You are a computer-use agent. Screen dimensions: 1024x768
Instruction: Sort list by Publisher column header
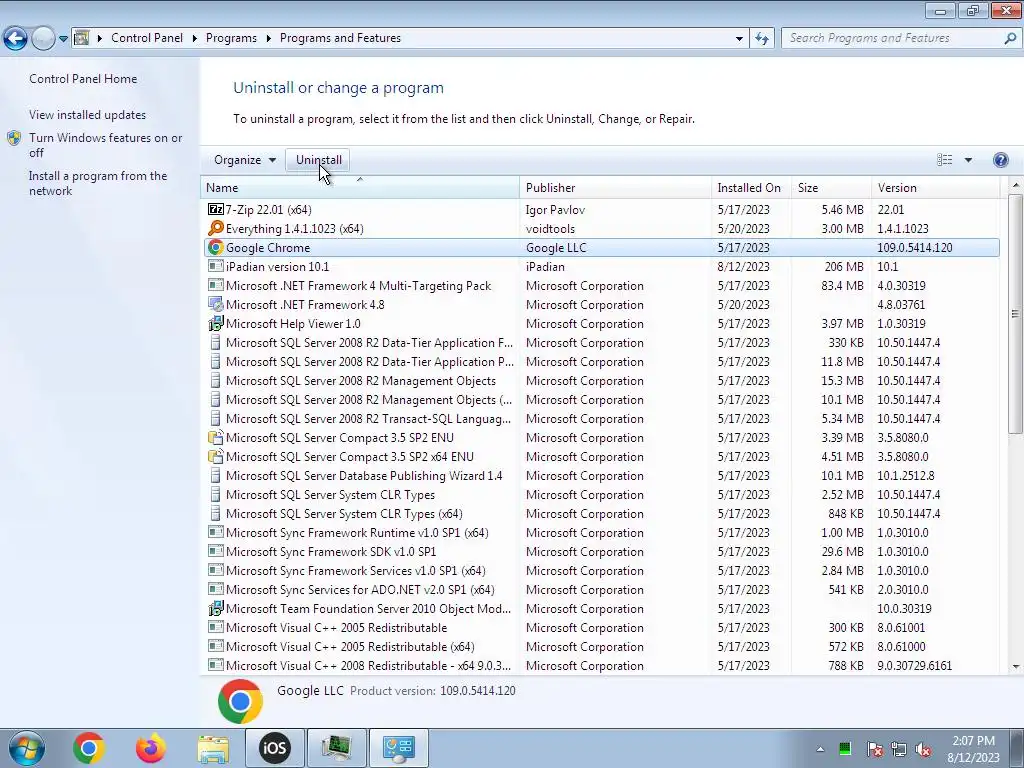[x=615, y=187]
